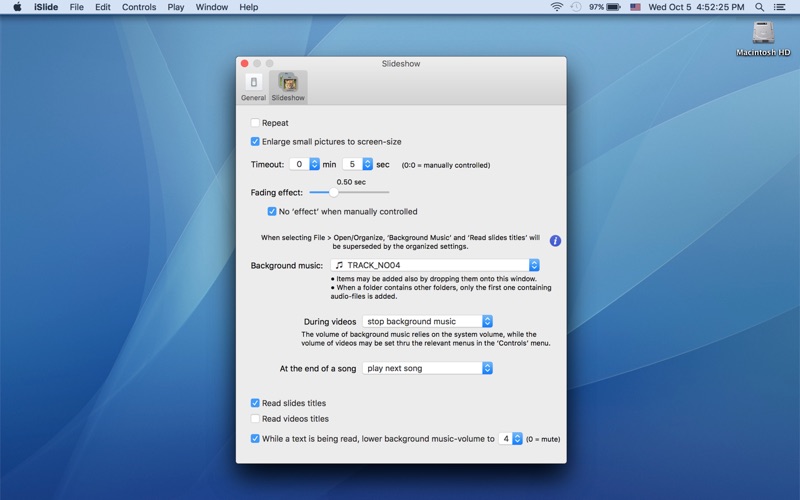Open At the end of a song dropdown
Image resolution: width=800 pixels, height=500 pixels.
point(428,368)
